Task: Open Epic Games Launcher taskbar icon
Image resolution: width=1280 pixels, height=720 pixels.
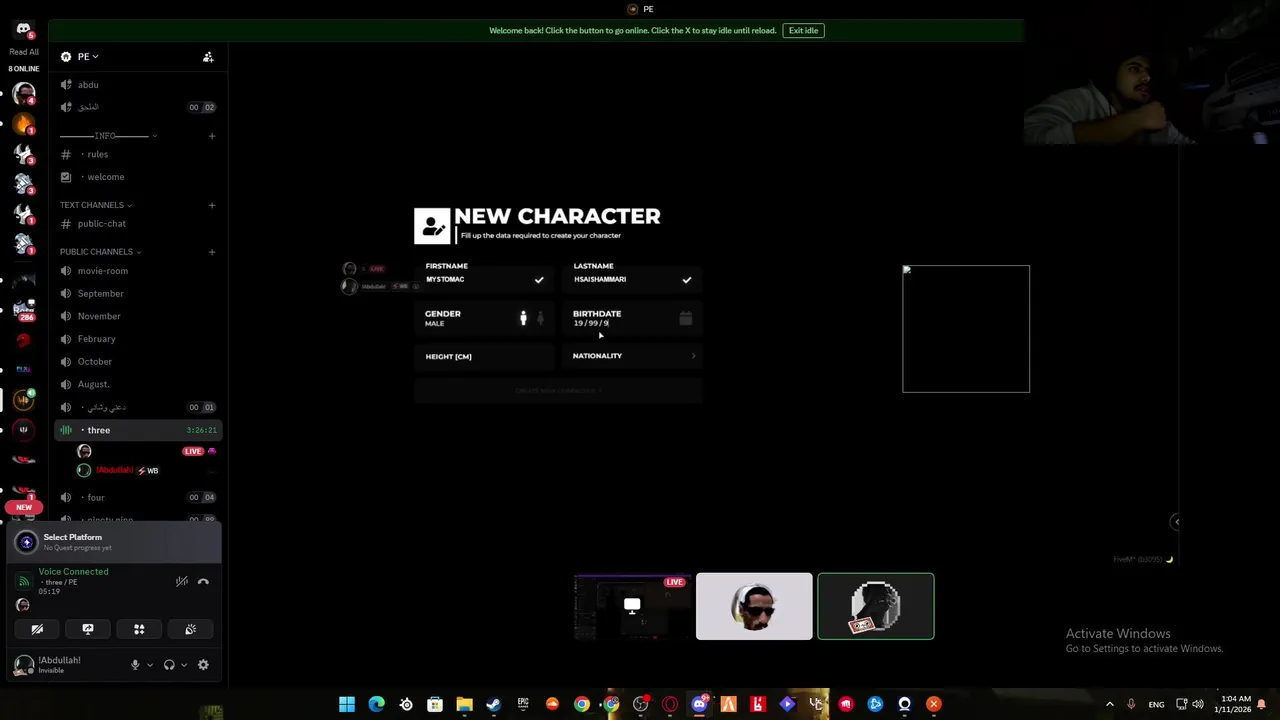Action: (x=523, y=704)
